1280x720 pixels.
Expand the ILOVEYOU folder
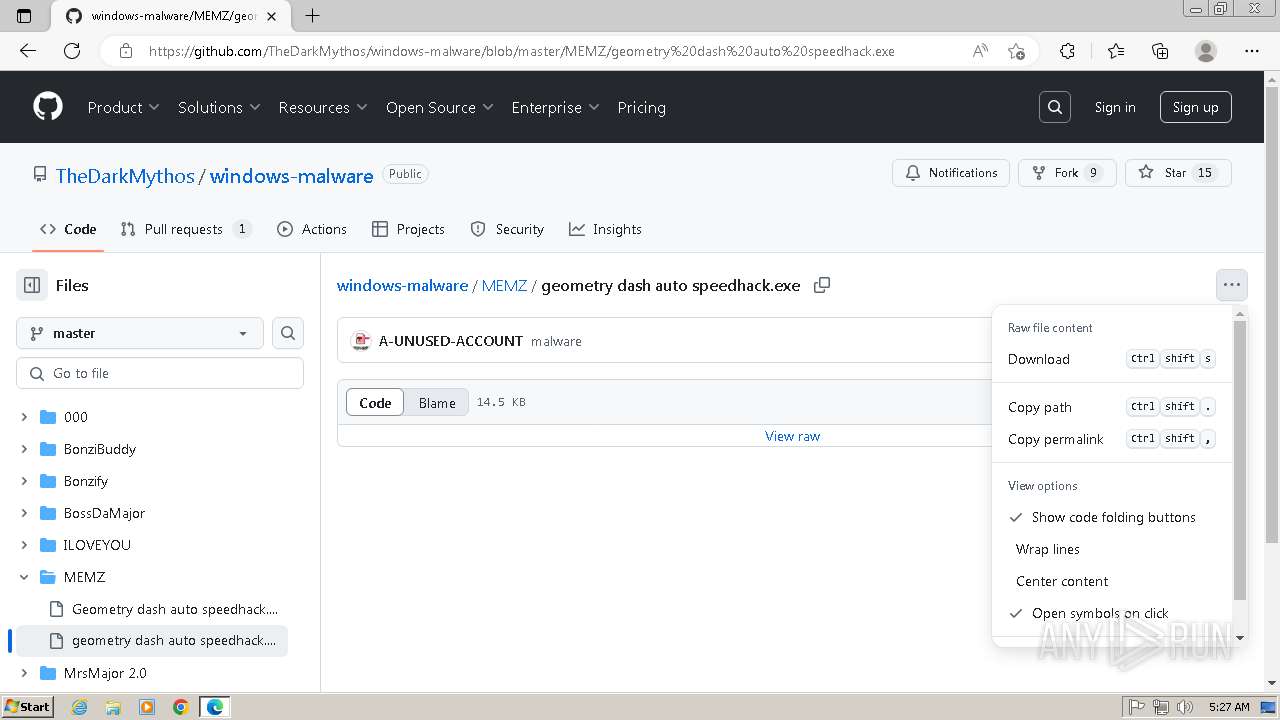24,545
